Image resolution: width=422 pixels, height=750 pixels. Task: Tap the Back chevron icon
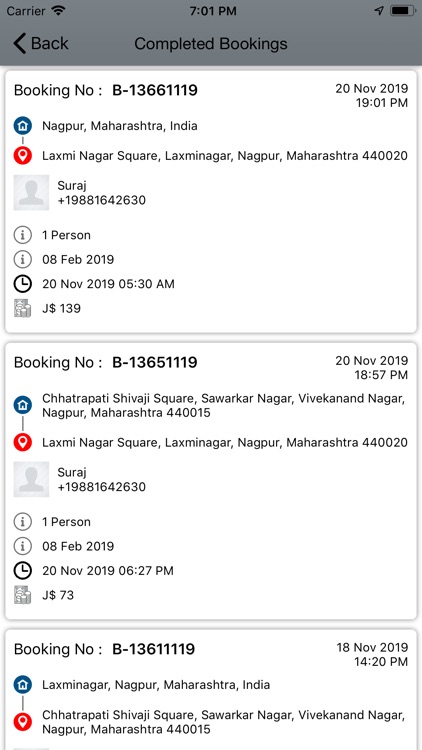pyautogui.click(x=19, y=44)
